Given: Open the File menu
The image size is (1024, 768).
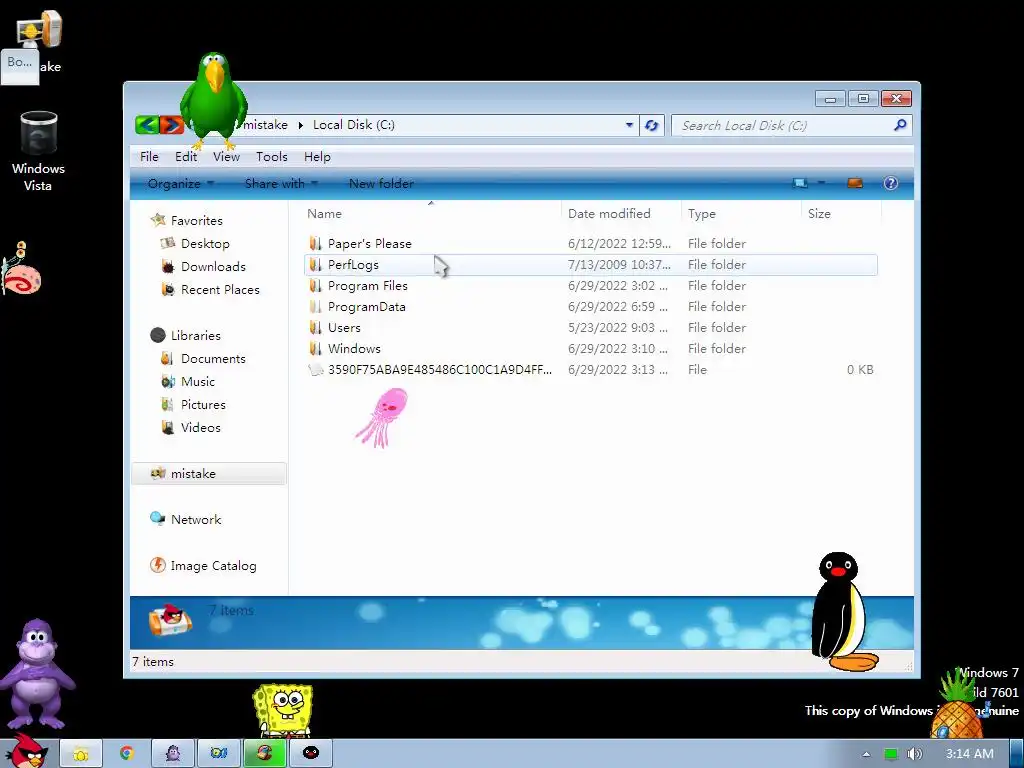Looking at the screenshot, I should click(x=149, y=157).
